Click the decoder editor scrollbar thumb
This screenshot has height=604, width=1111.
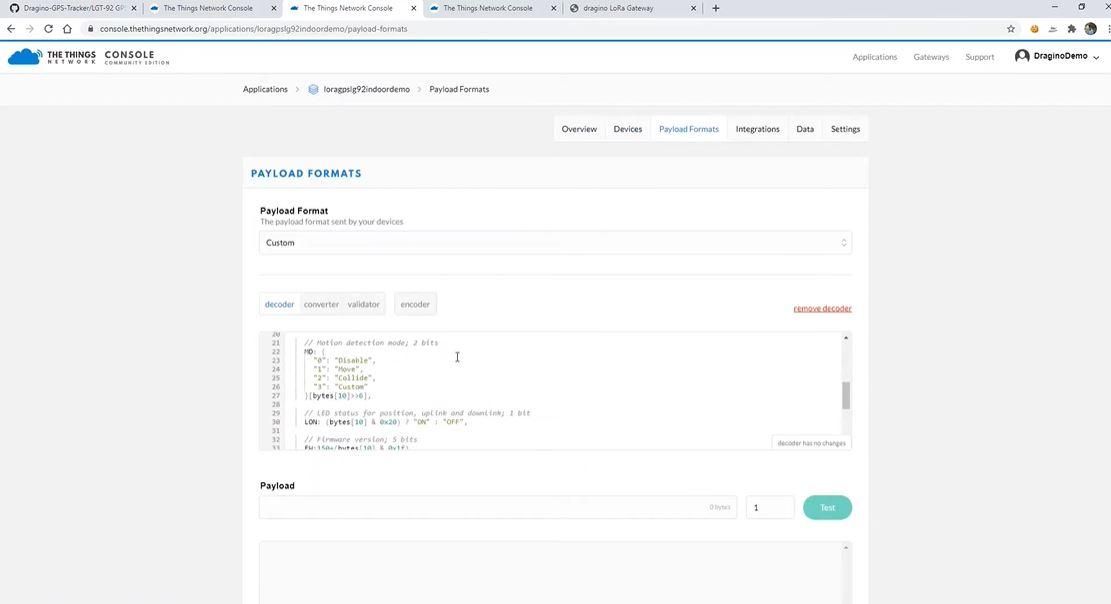(x=846, y=396)
